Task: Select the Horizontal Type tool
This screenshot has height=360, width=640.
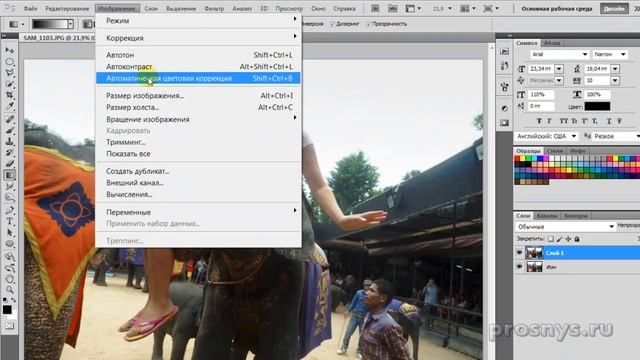Action: click(x=9, y=222)
